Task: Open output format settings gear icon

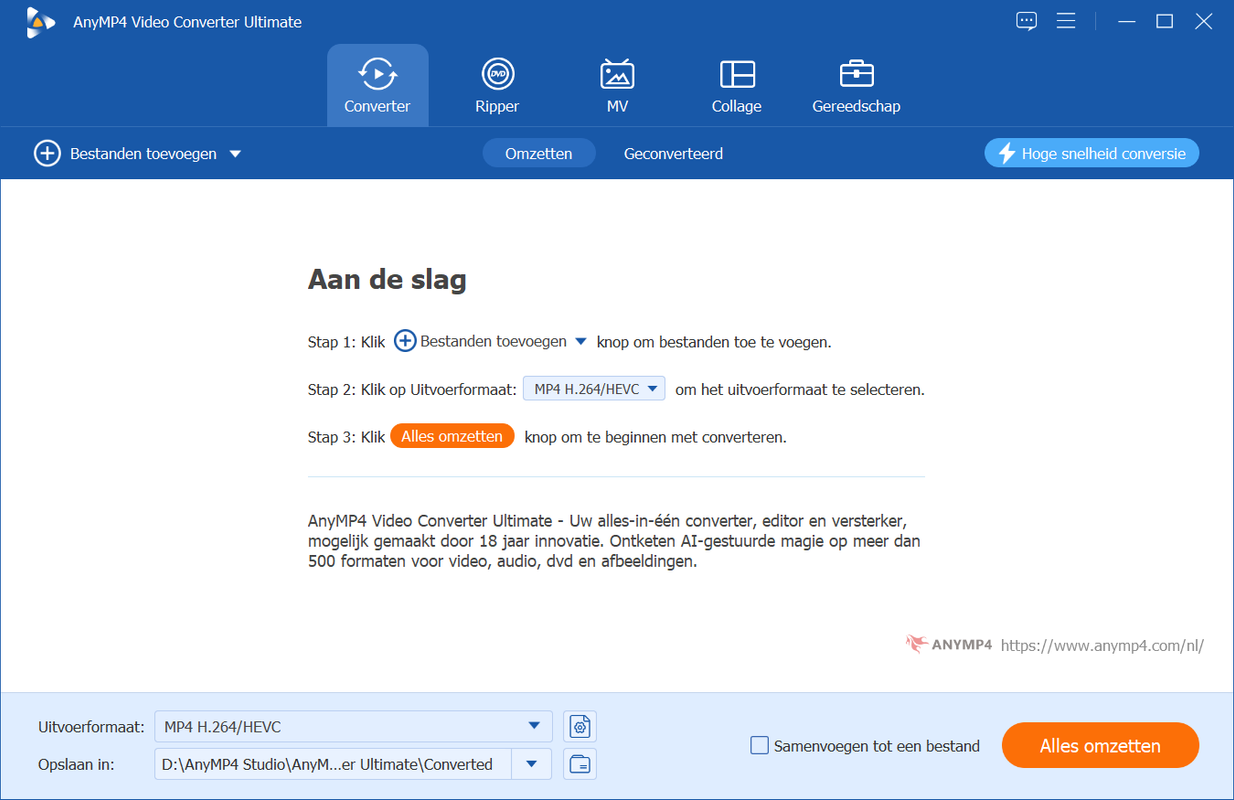Action: [x=580, y=727]
